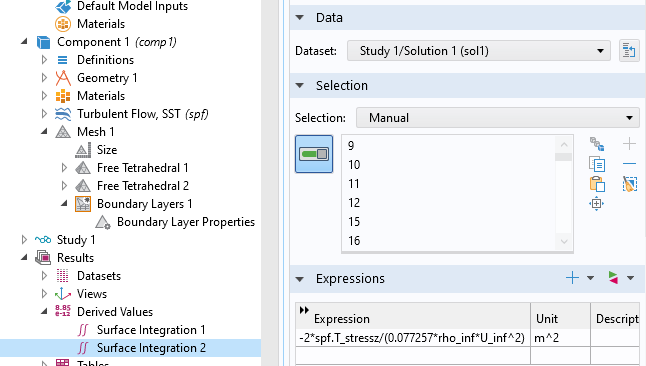Viewport: 646px width, 366px height.
Task: Select Surface Integration 1 in the tree
Action: tap(151, 330)
